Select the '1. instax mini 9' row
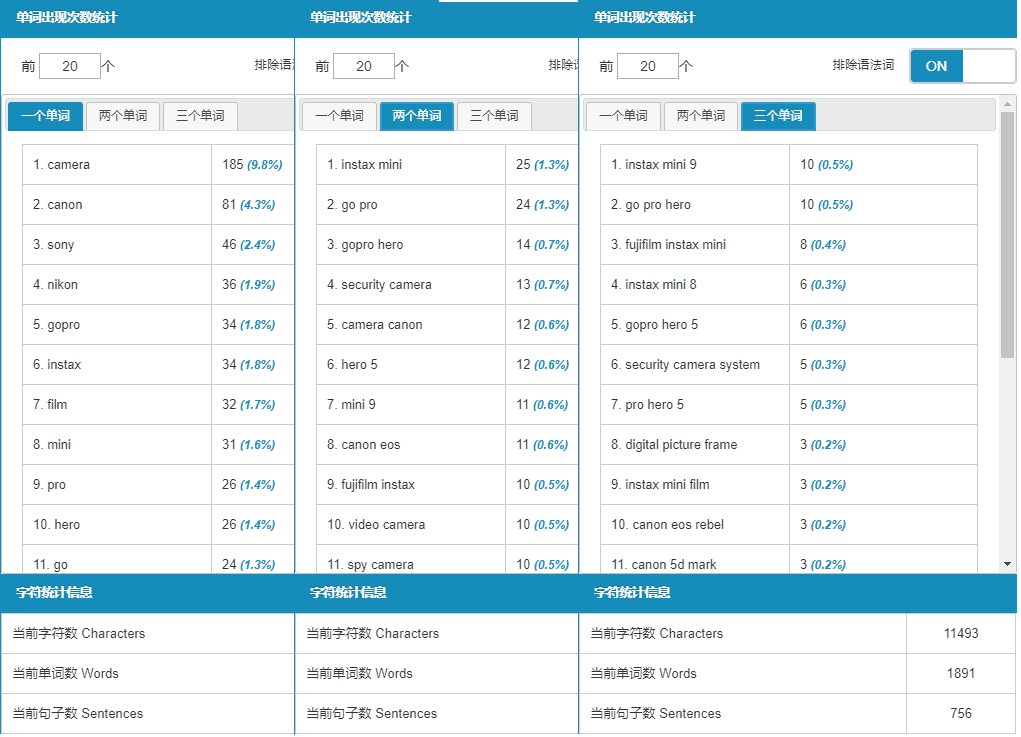1021x737 pixels. click(789, 164)
